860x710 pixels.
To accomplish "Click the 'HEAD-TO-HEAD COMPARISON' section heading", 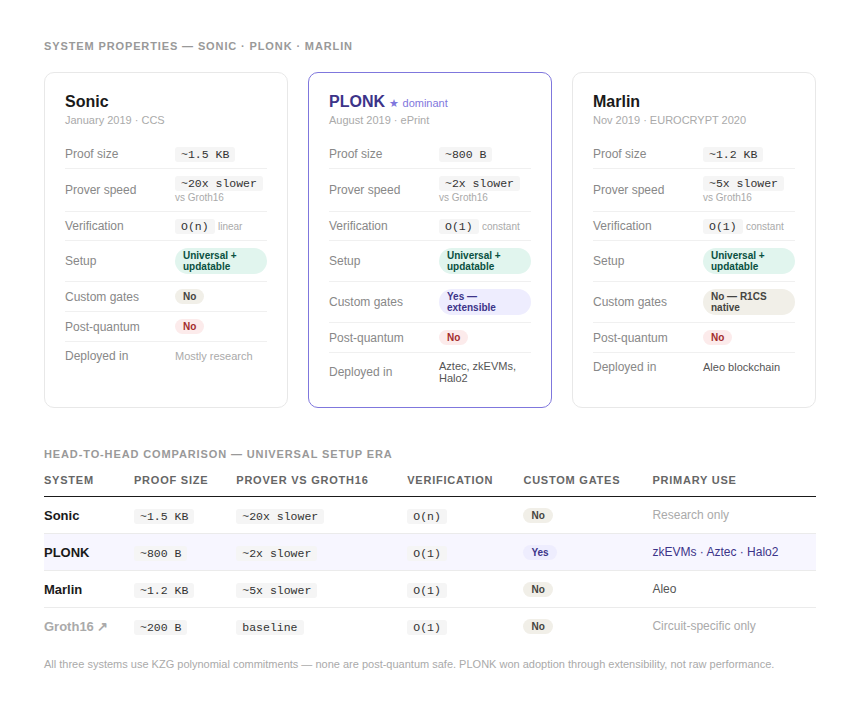I will click(x=218, y=454).
